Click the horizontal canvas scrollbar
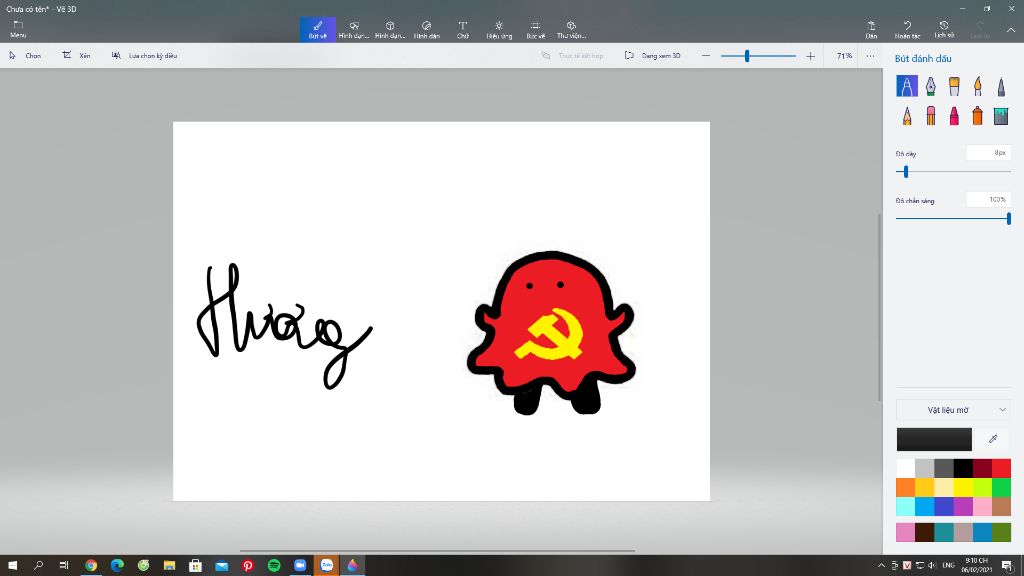Screen dimensions: 1024x576 pyautogui.click(x=438, y=551)
